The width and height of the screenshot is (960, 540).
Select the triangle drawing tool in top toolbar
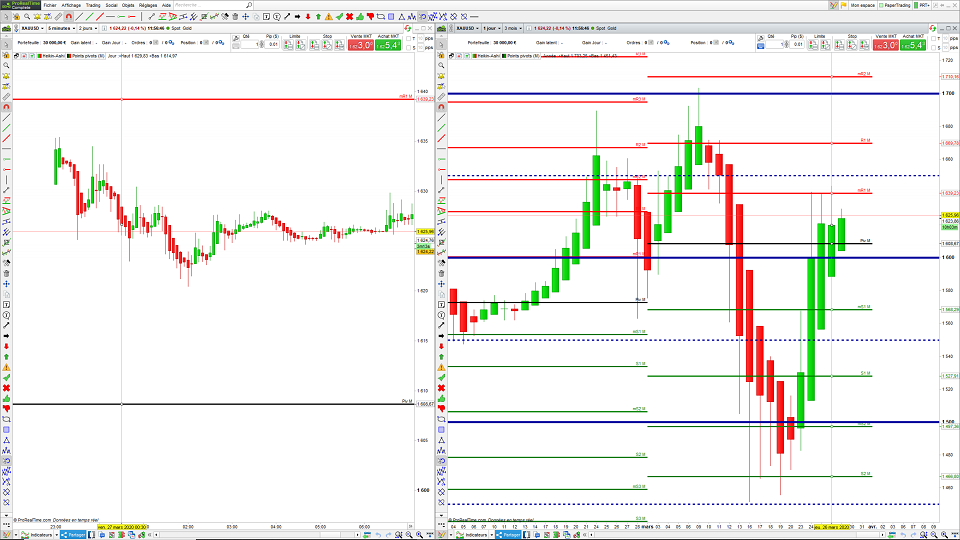[402, 17]
